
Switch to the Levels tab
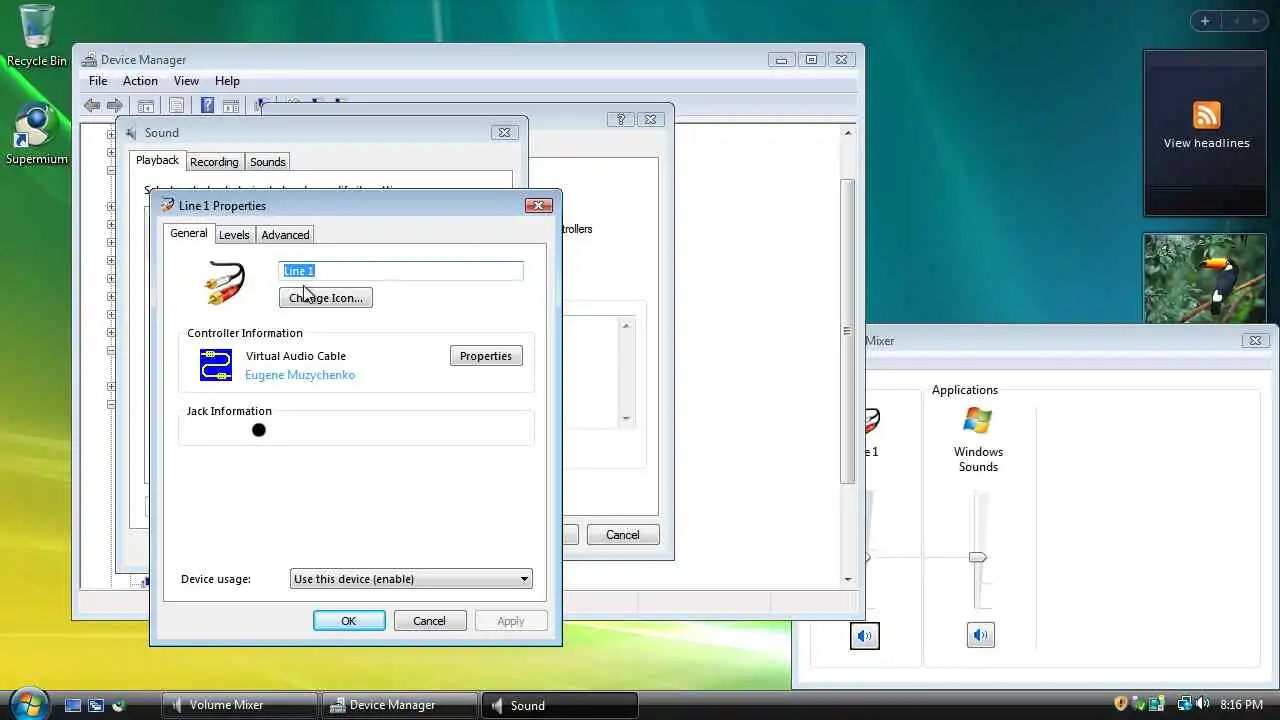coord(234,235)
